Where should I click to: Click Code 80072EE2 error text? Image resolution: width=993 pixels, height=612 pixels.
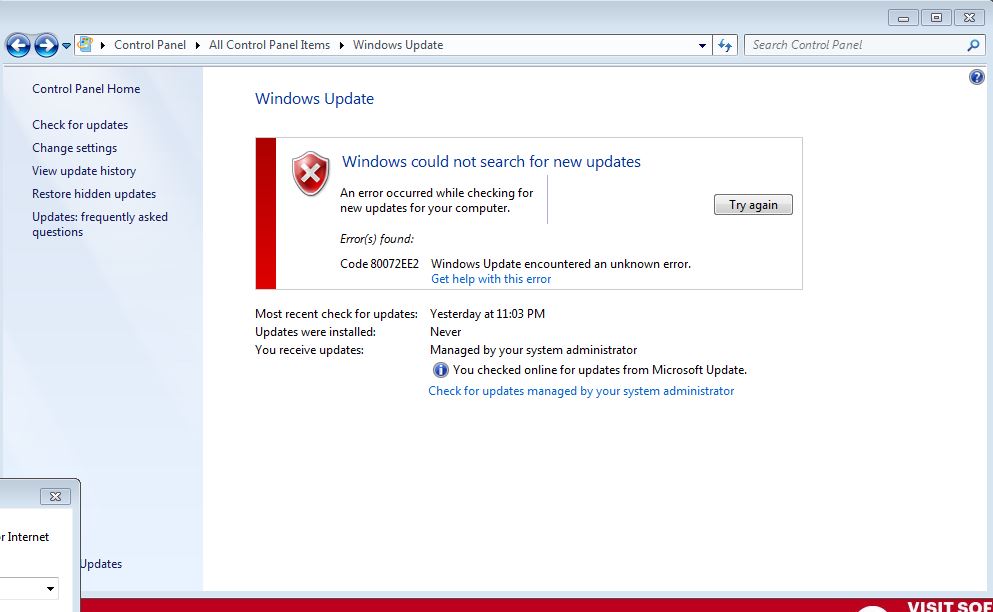pos(379,264)
